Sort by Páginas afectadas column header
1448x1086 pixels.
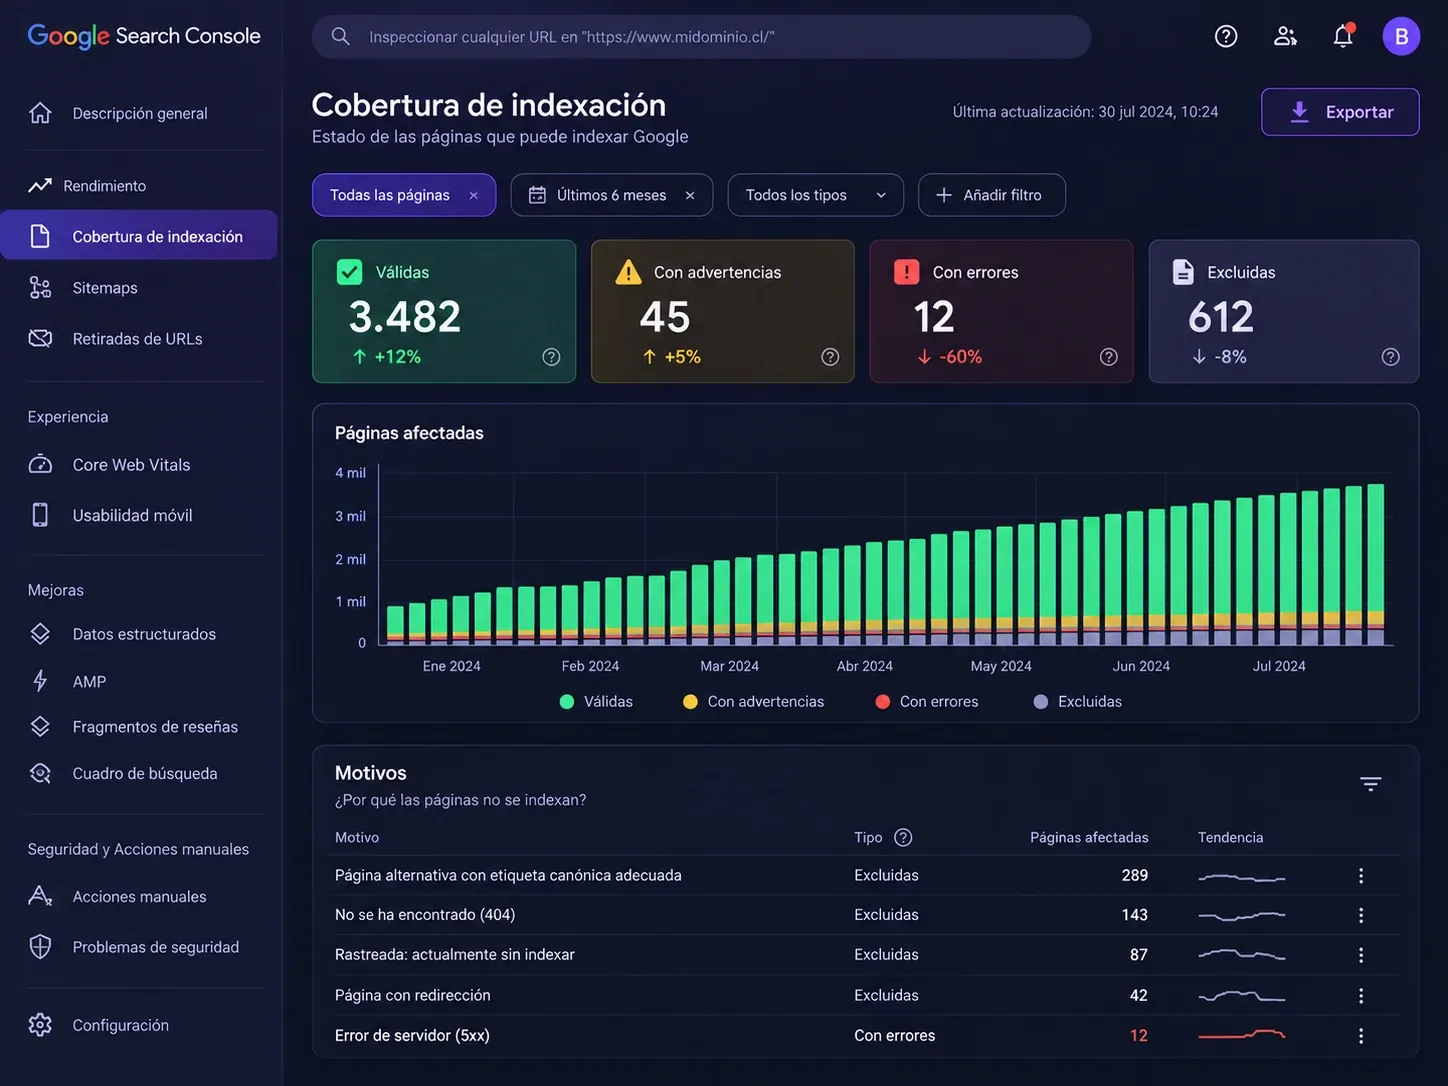pos(1089,838)
